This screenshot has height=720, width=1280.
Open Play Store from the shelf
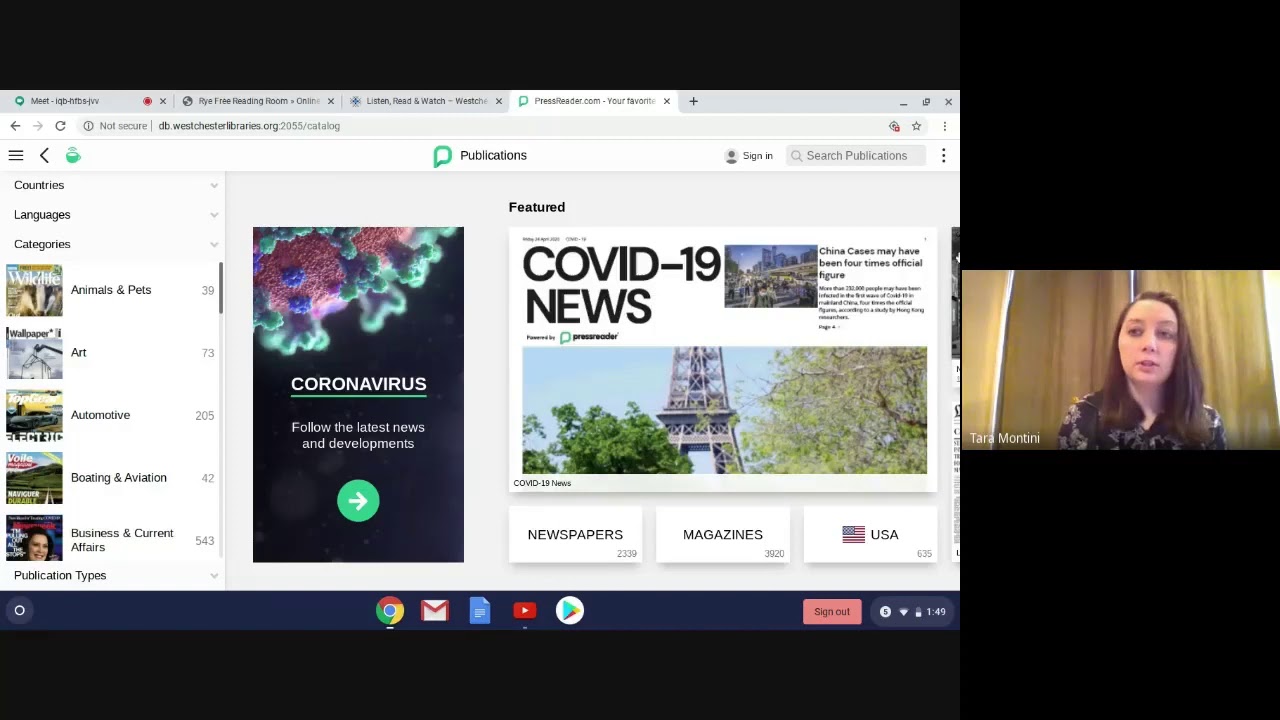pos(570,610)
